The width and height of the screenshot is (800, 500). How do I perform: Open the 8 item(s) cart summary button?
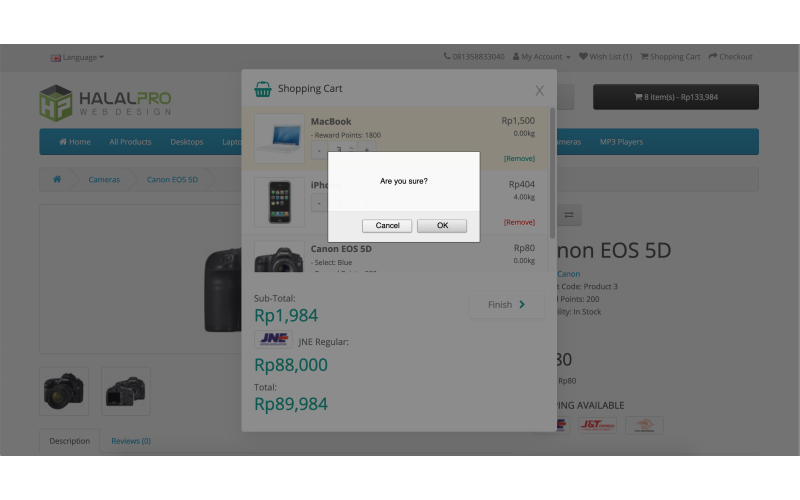pos(676,97)
